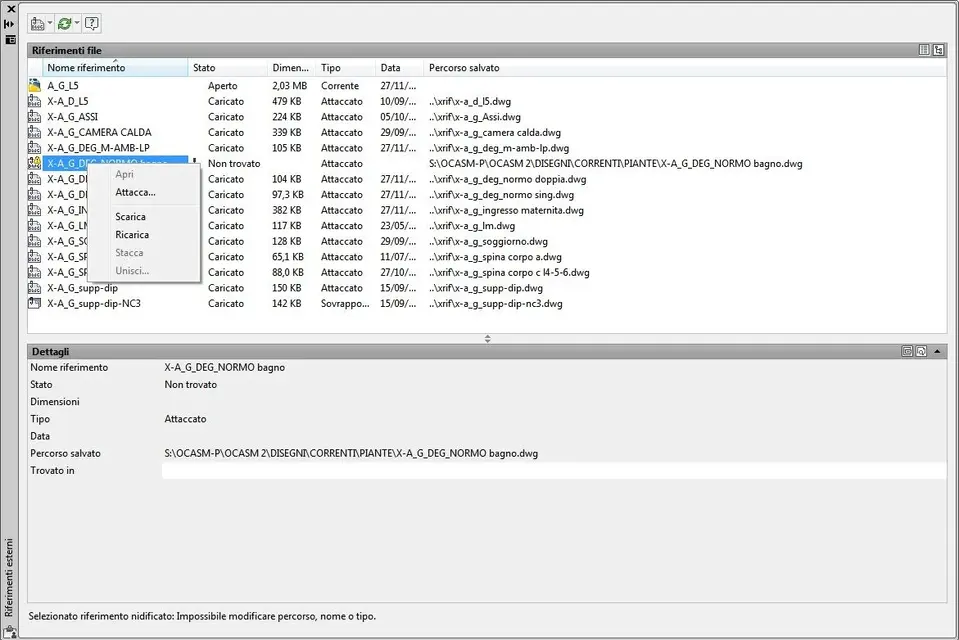Click xref icon in the 65,1 KB row
This screenshot has width=959, height=640.
[35, 256]
